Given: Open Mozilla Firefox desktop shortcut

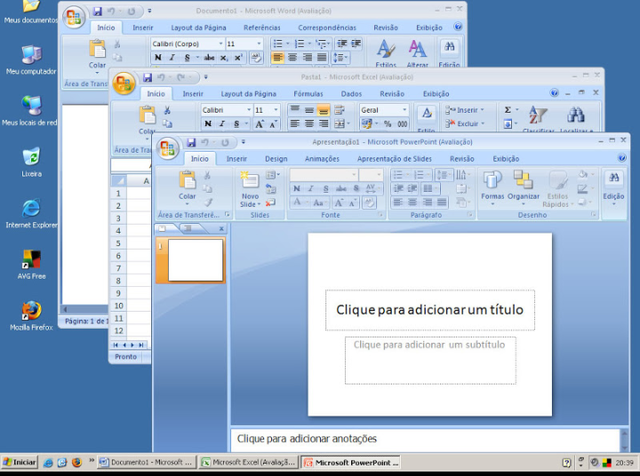Looking at the screenshot, I should coord(31,316).
